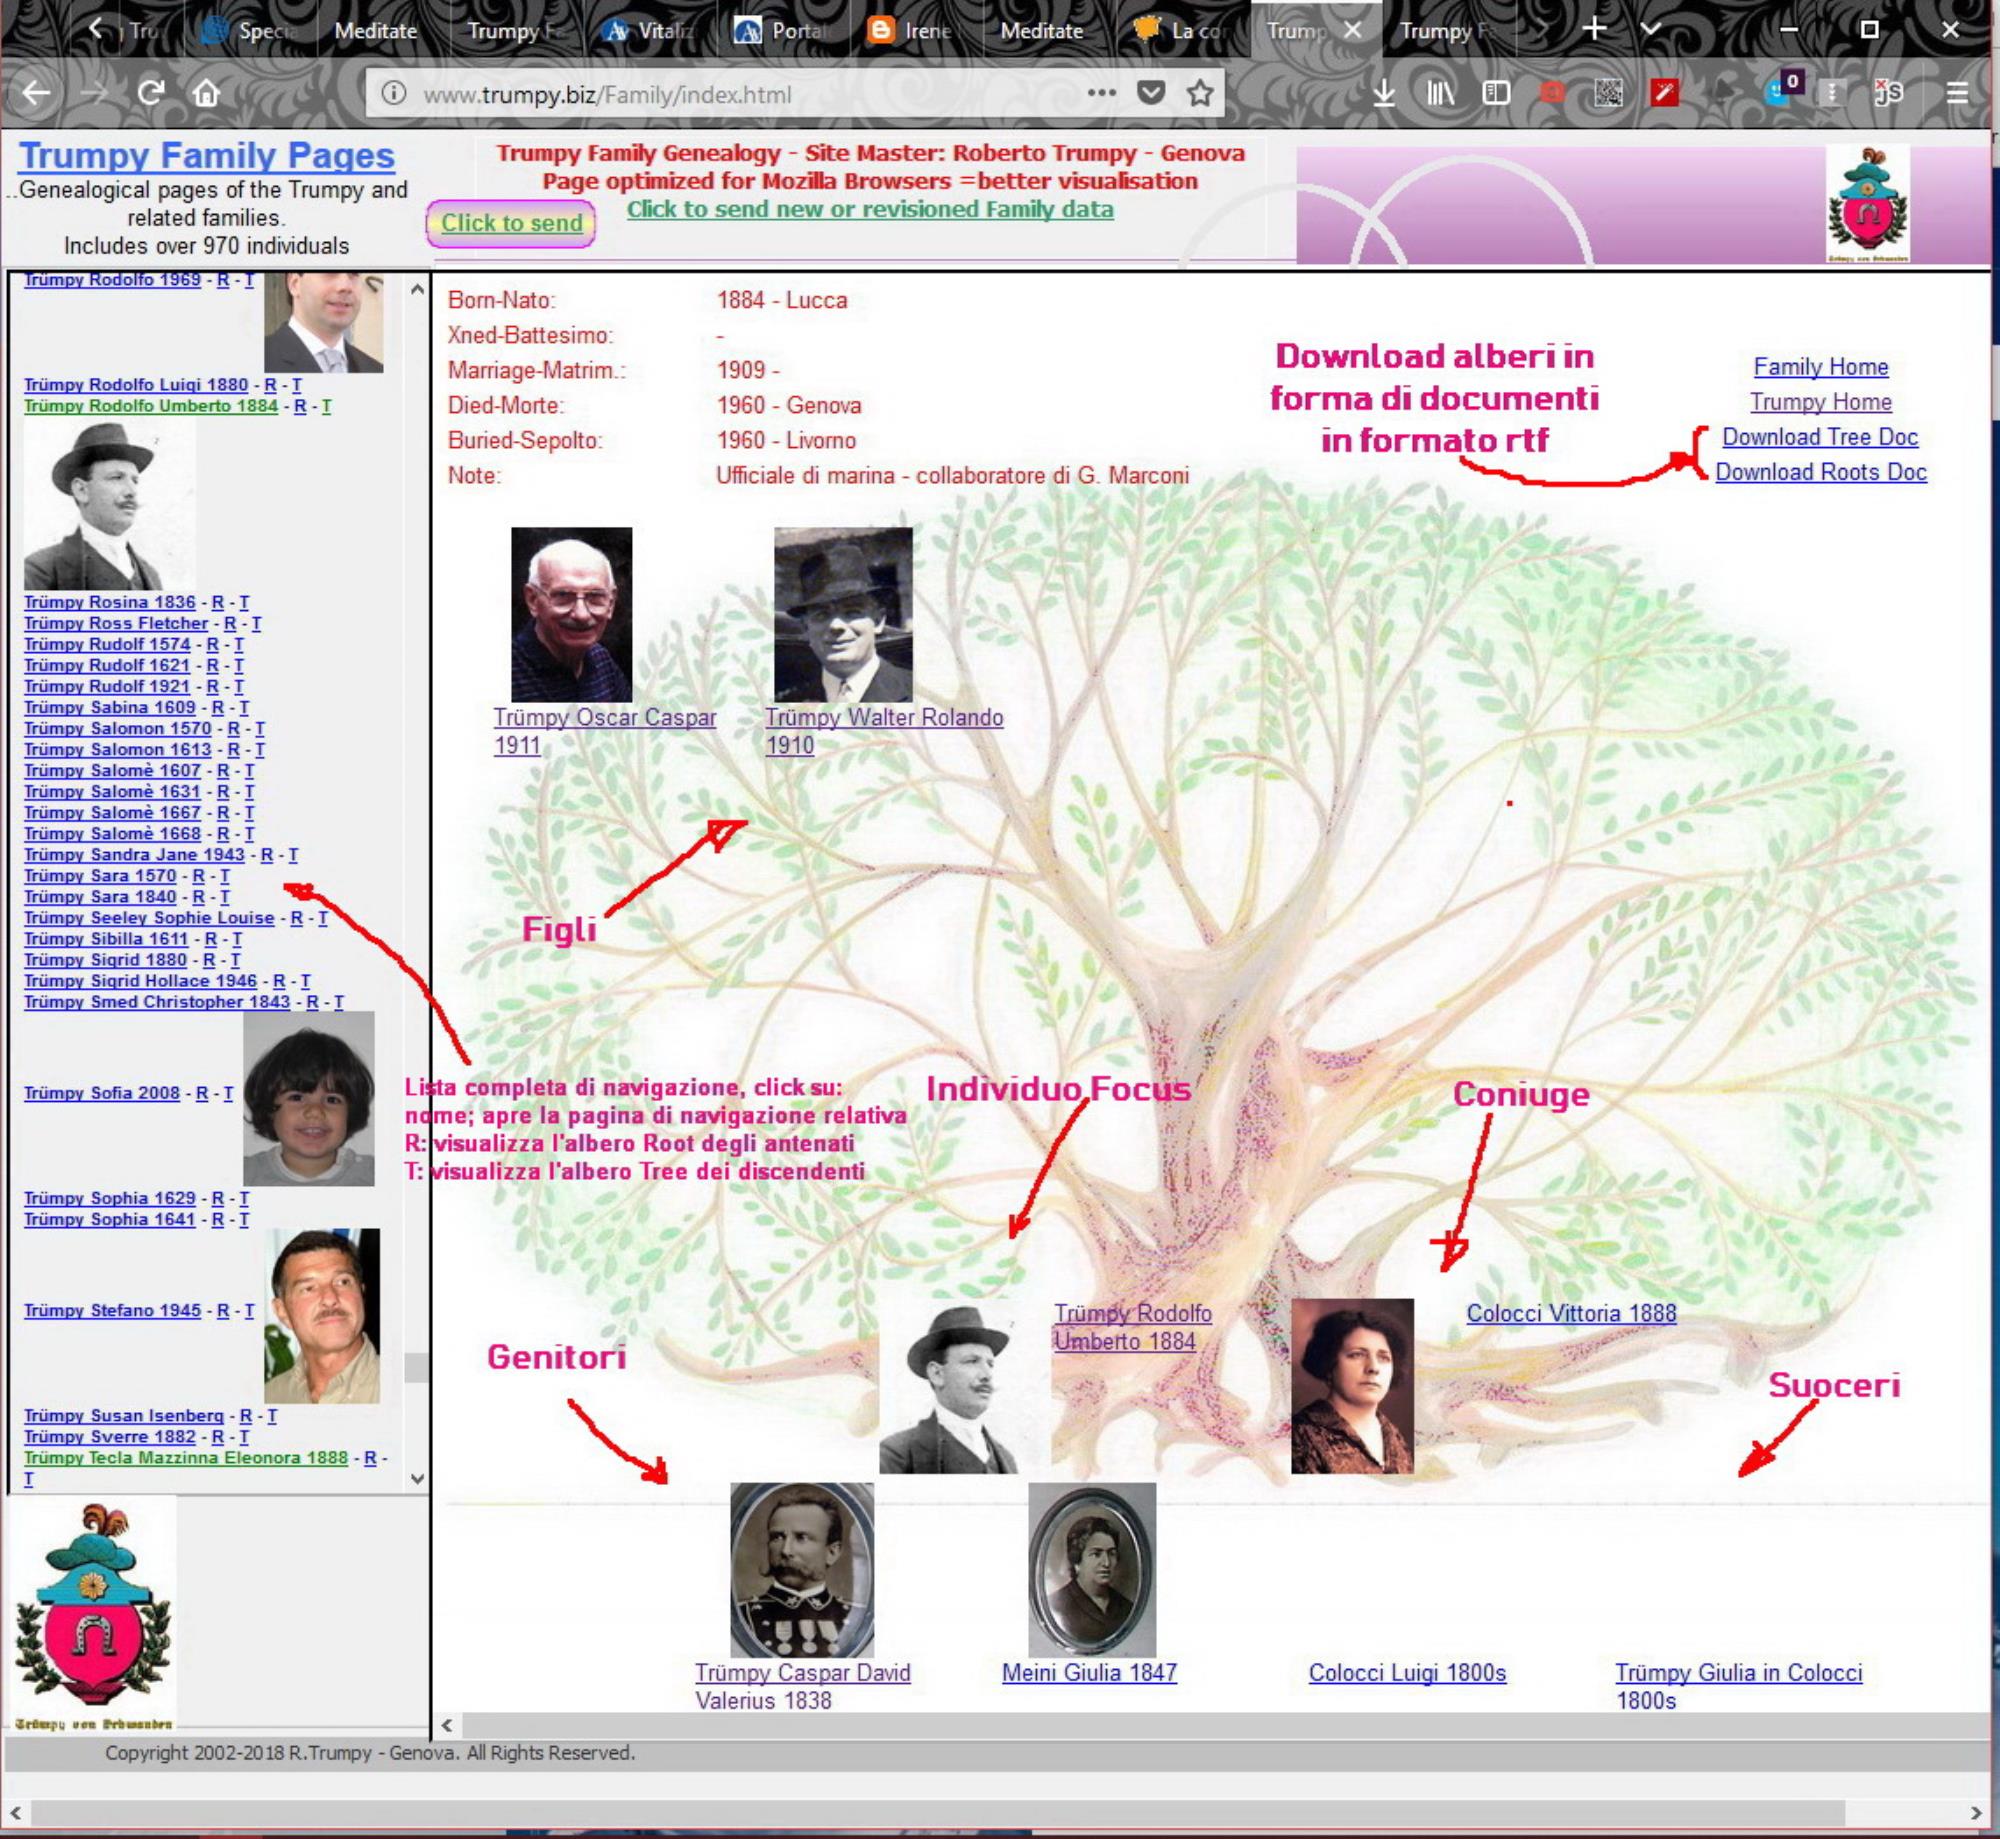The height and width of the screenshot is (1839, 2000).
Task: Open the Colocci Vittoria 1888 link
Action: coord(1571,1313)
